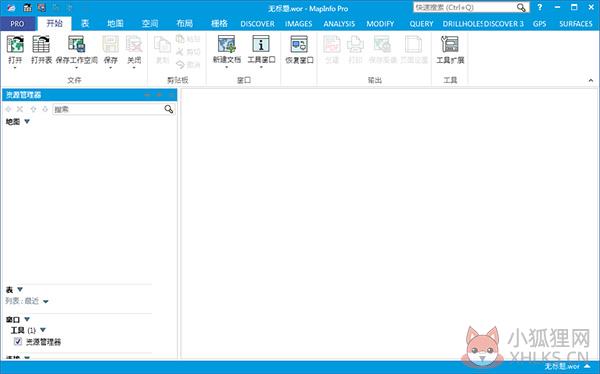
Task: Open the 工具扩展 (Tool Extensions) wrench icon
Action: [450, 44]
